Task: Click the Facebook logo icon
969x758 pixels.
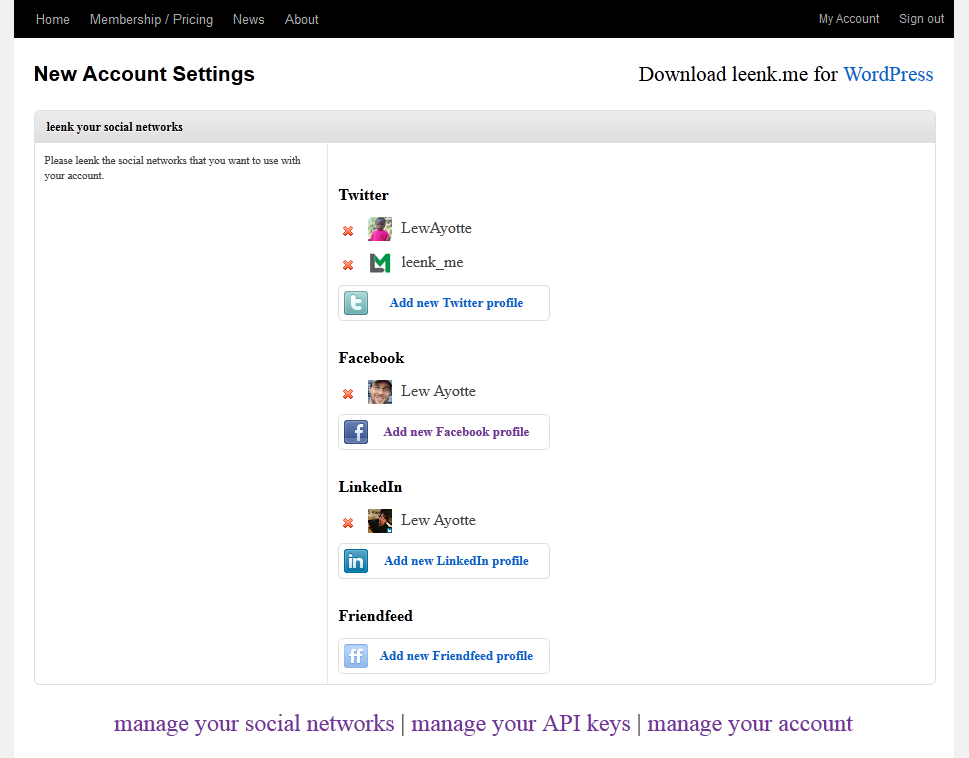Action: 356,432
